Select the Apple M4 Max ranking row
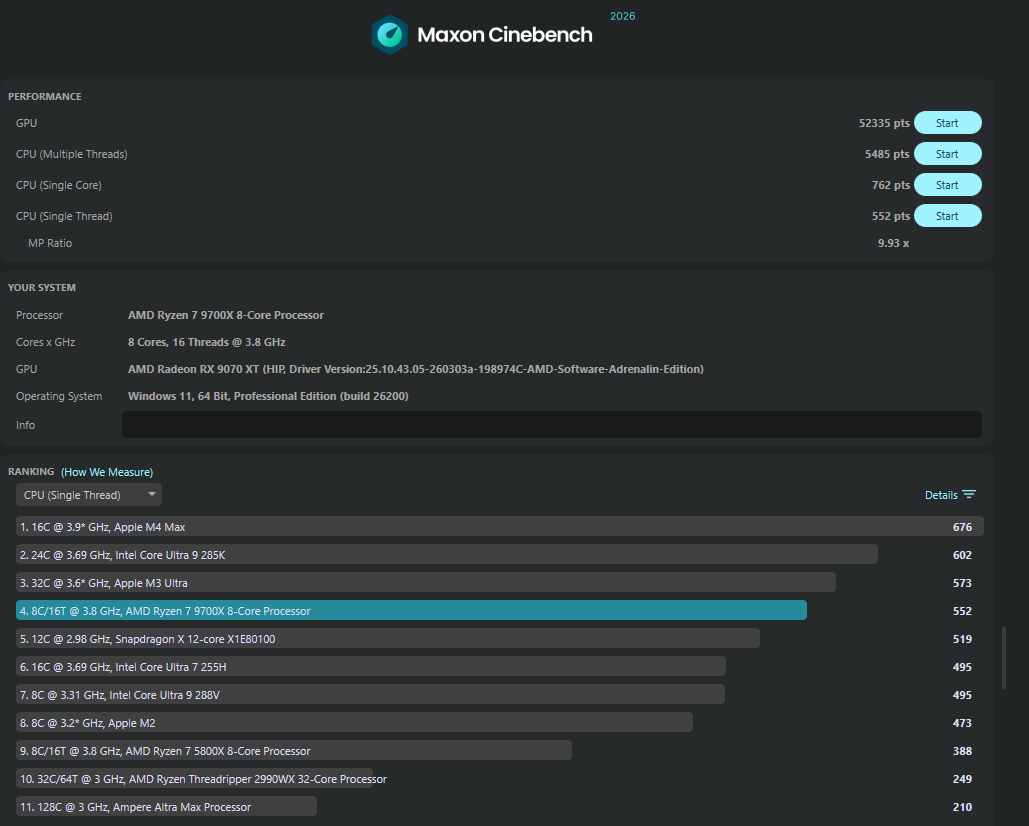 499,527
